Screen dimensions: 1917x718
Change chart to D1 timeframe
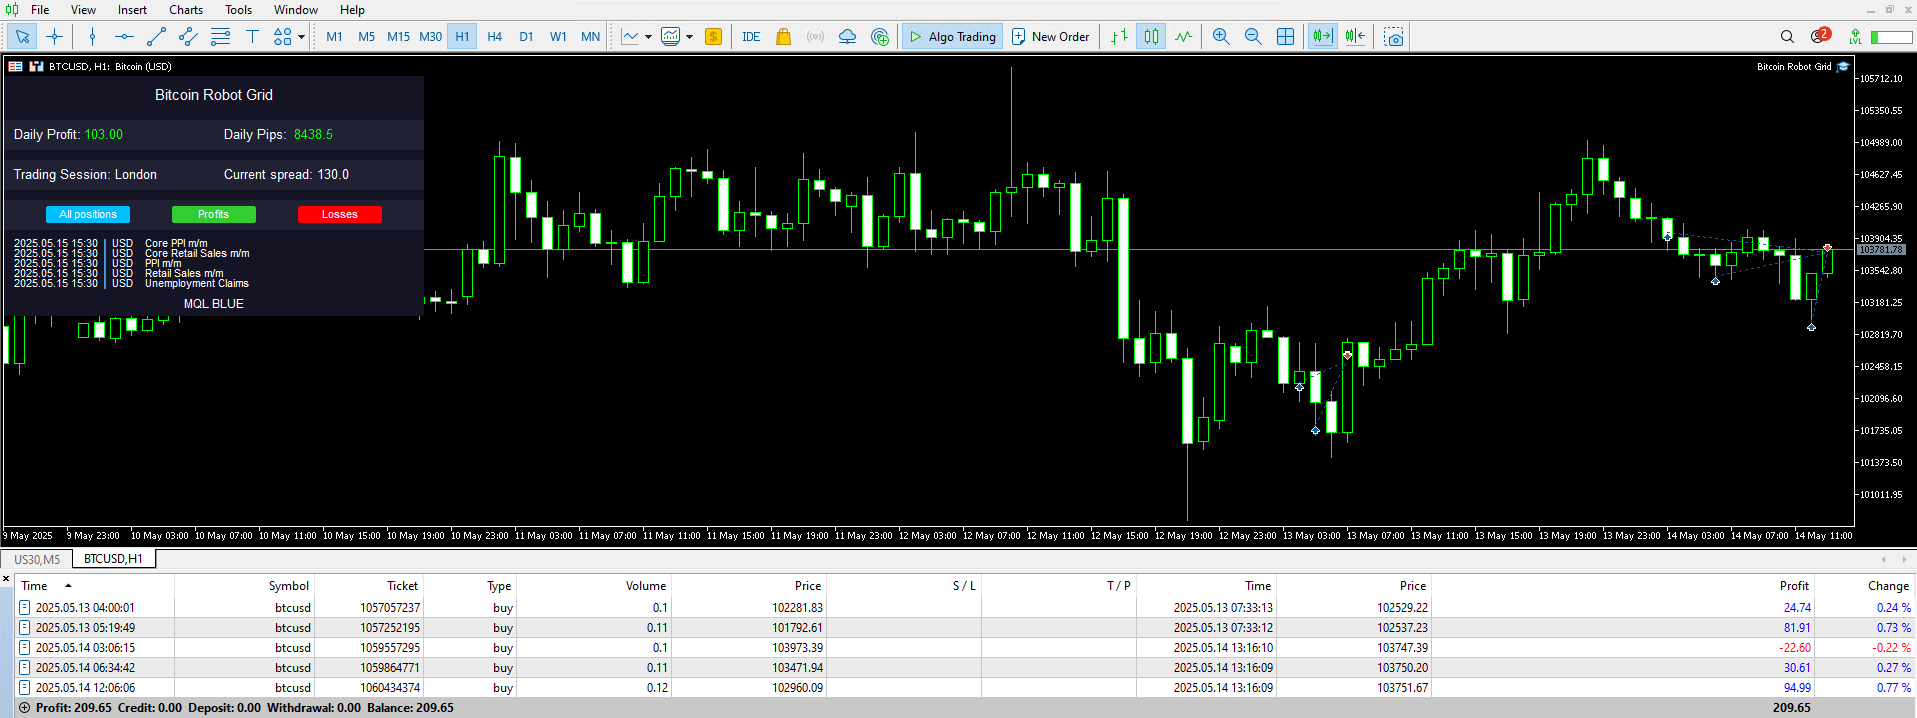tap(526, 37)
